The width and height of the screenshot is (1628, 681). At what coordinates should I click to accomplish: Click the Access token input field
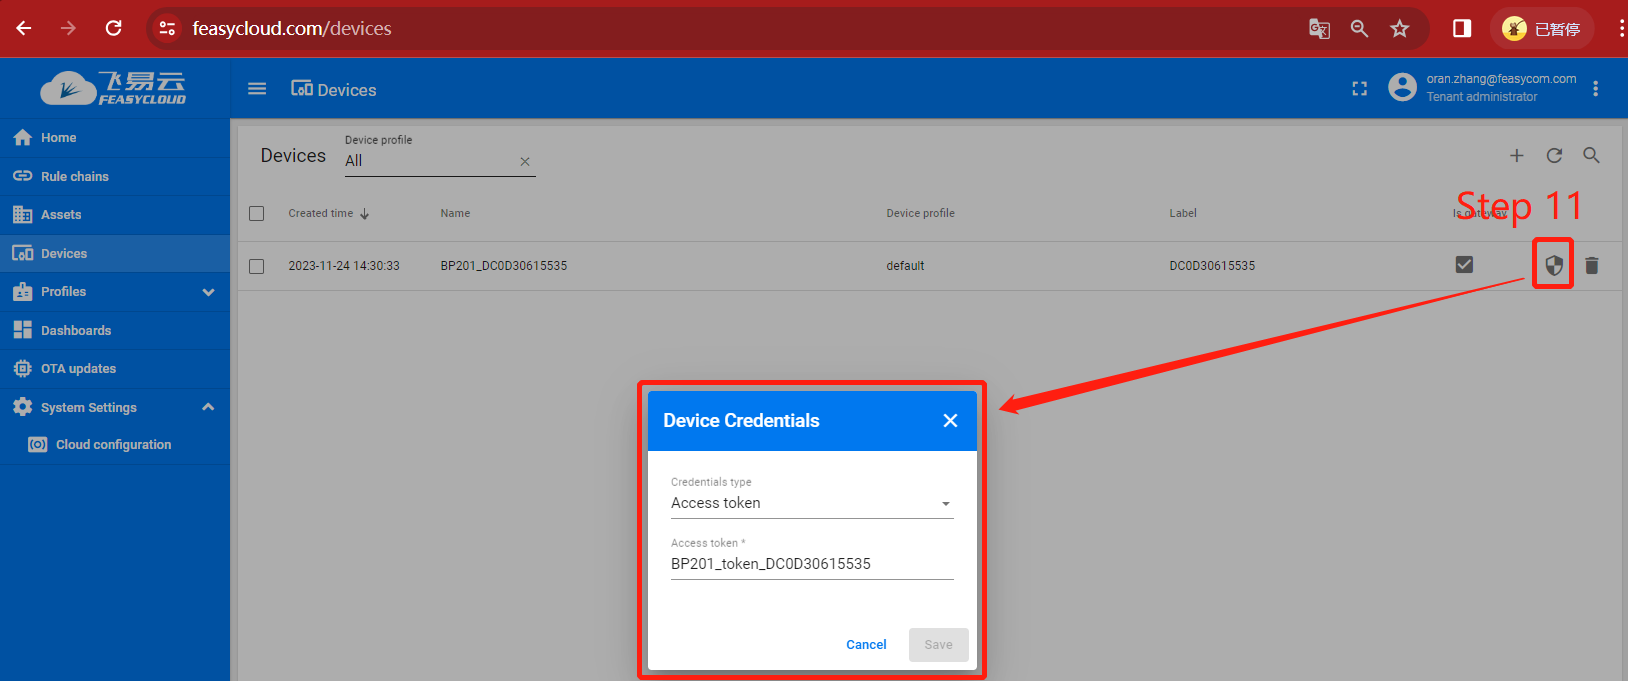coord(811,564)
